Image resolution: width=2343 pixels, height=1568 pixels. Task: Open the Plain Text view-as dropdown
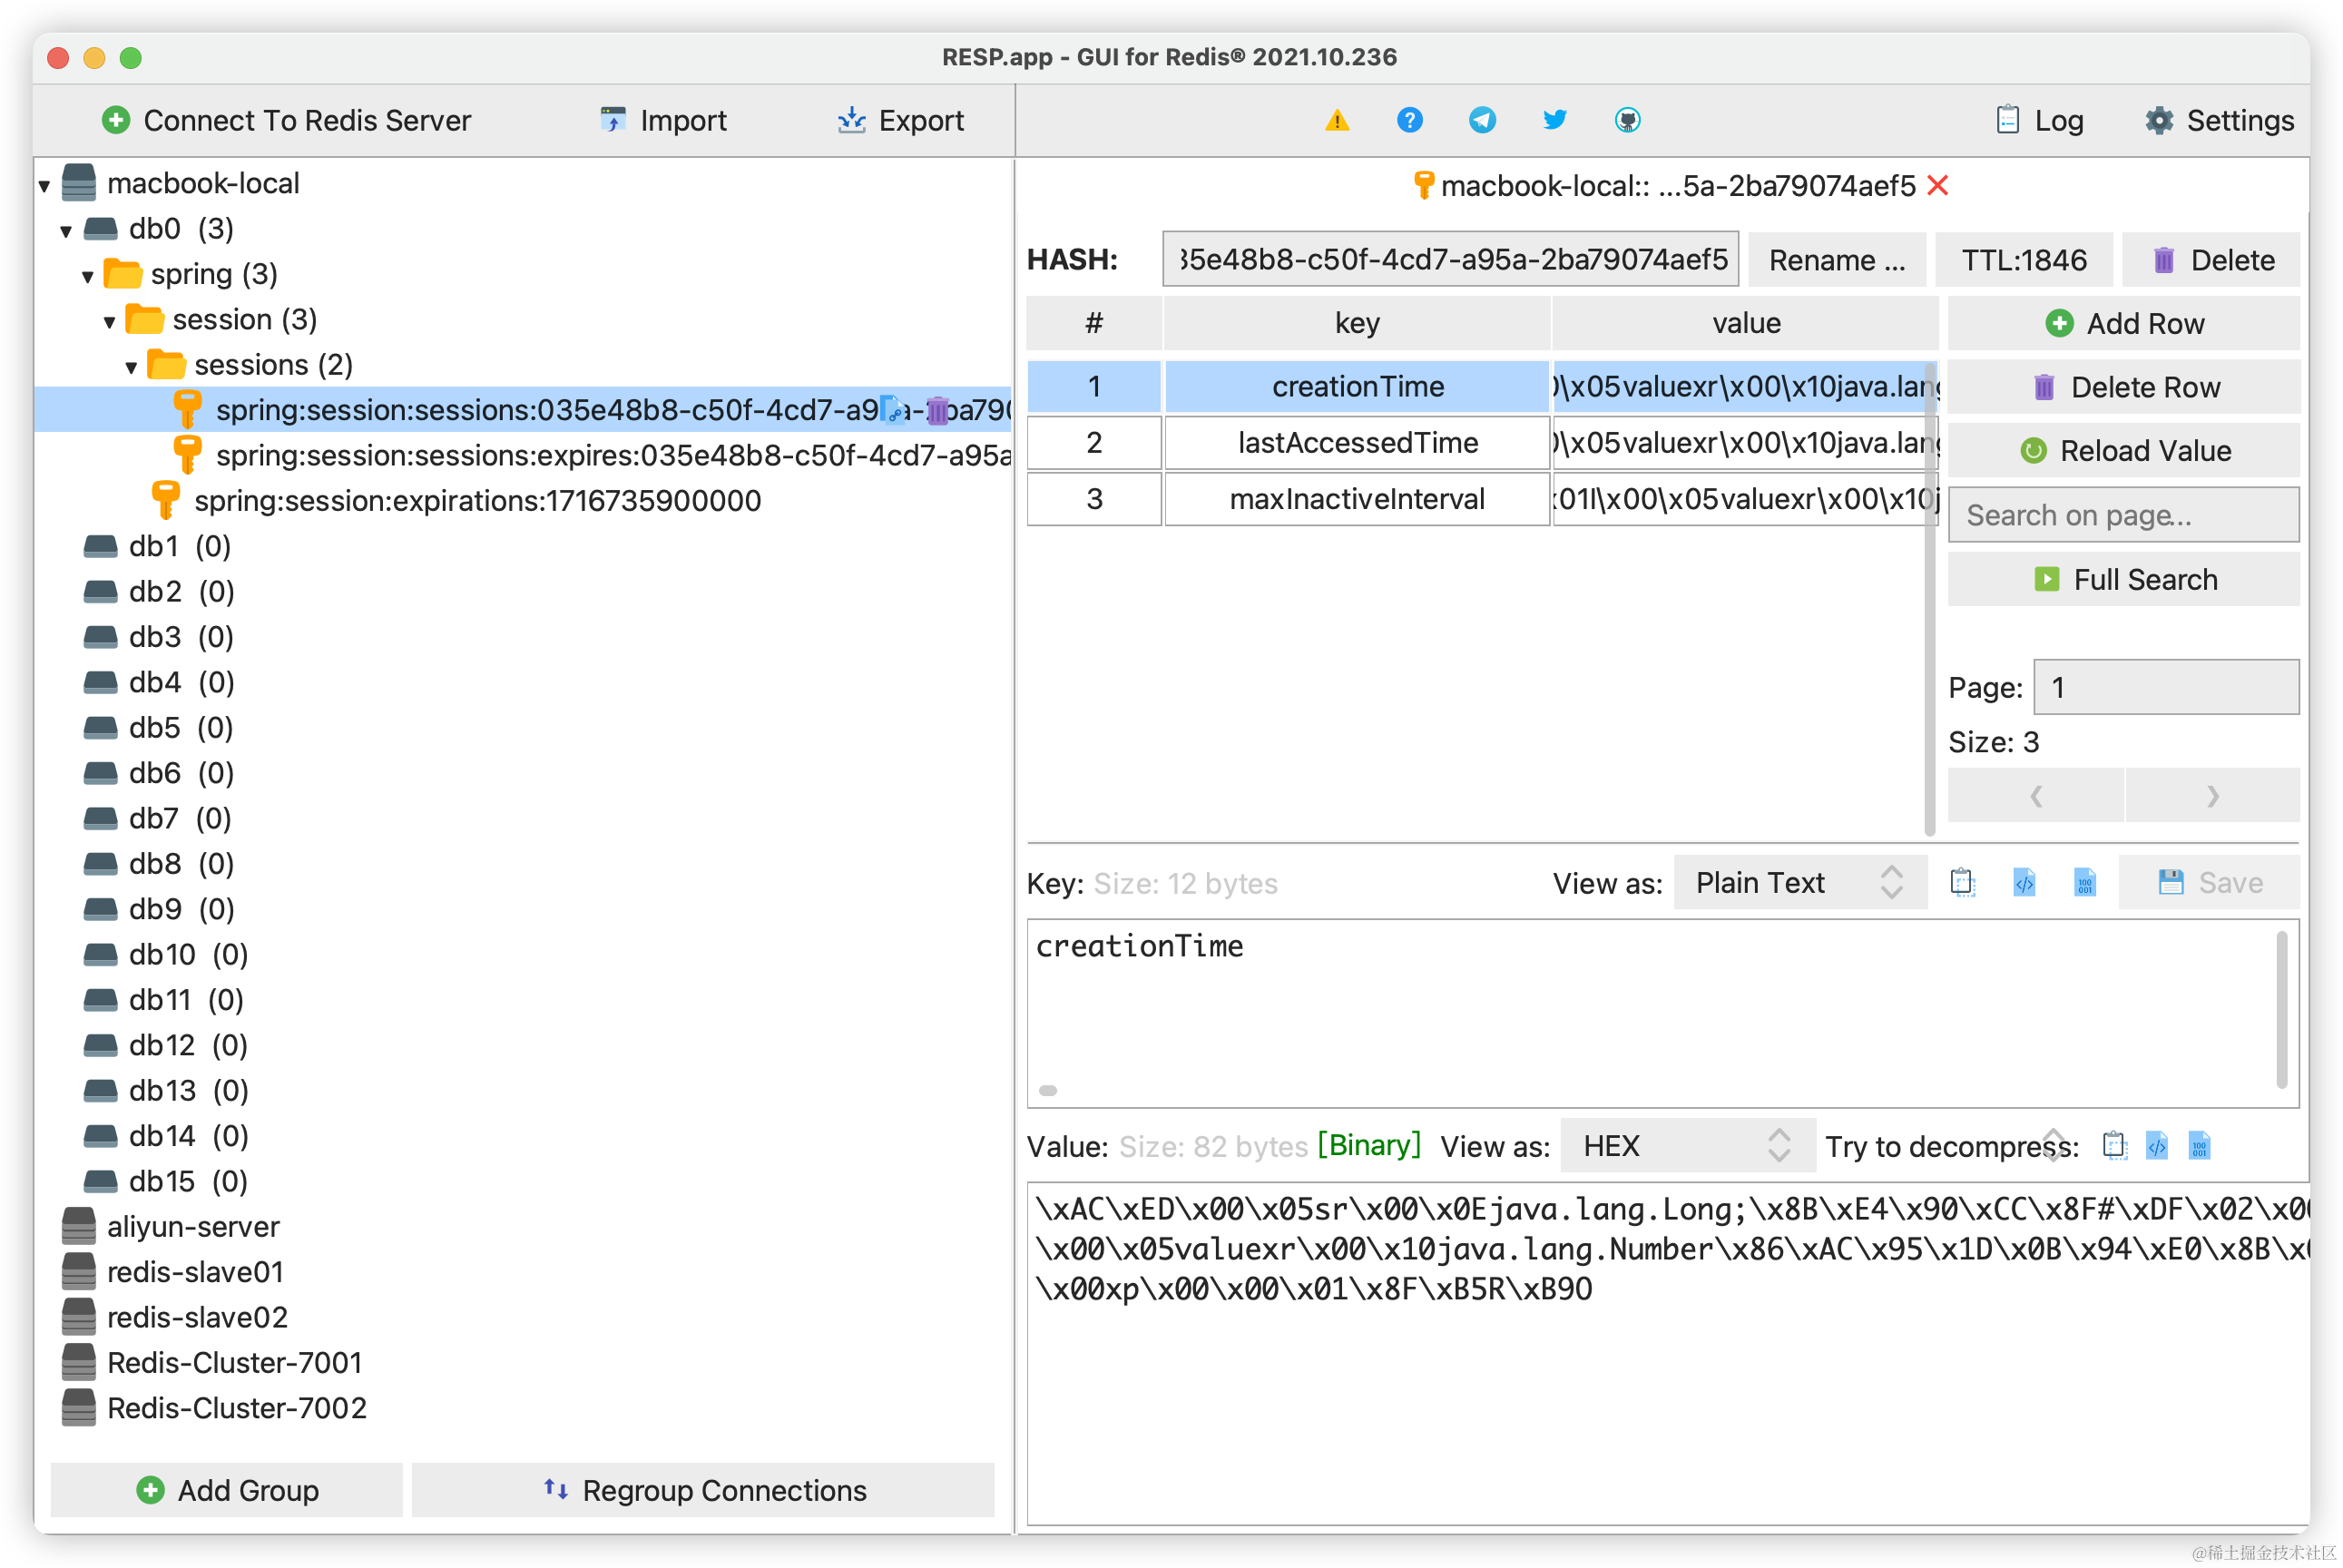(x=1799, y=882)
